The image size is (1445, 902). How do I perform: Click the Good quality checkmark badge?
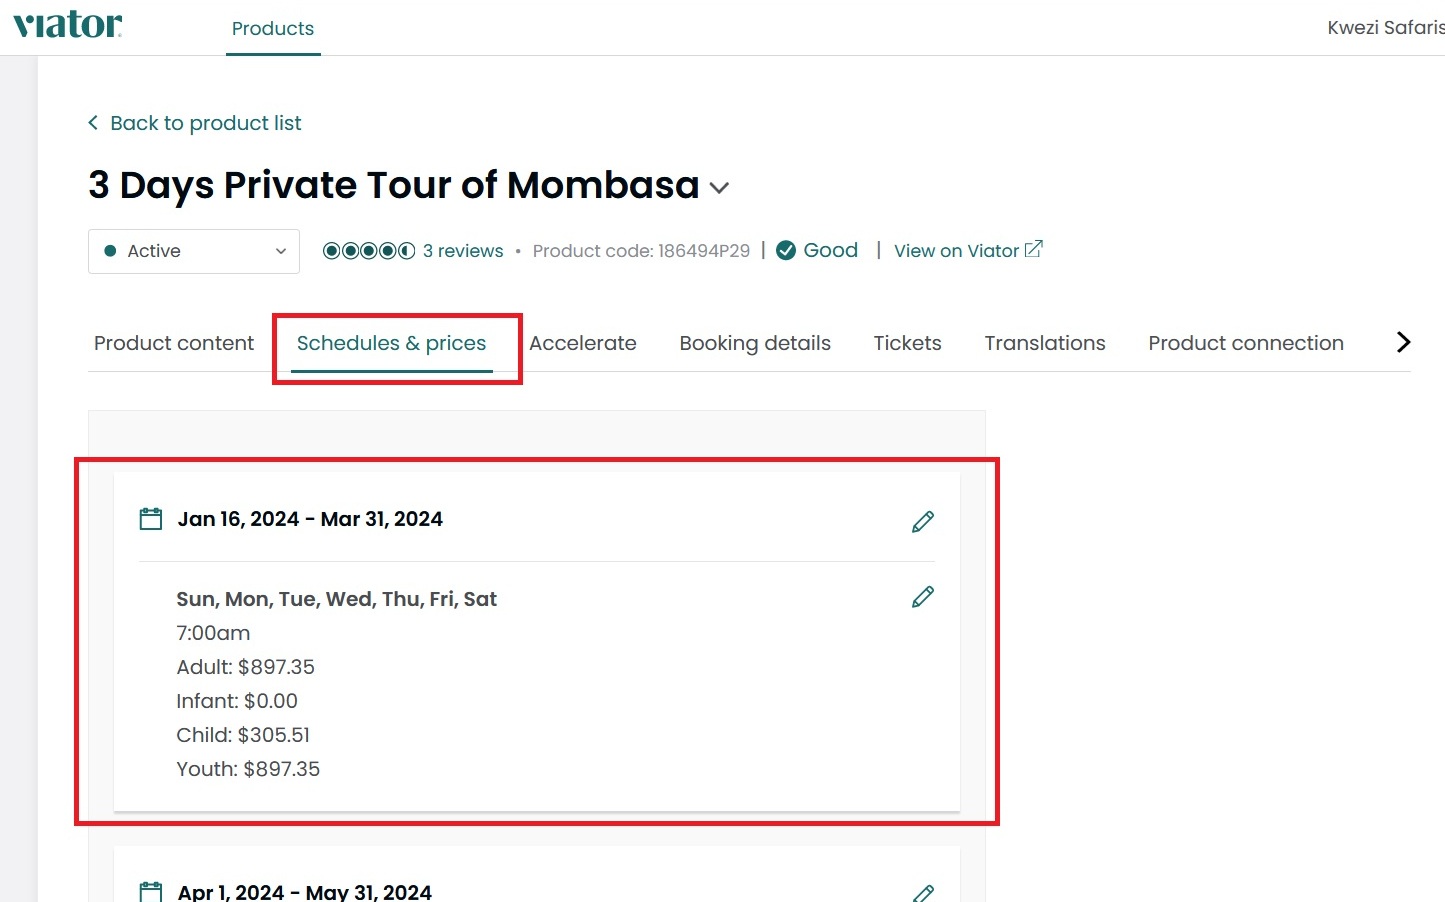coord(786,250)
